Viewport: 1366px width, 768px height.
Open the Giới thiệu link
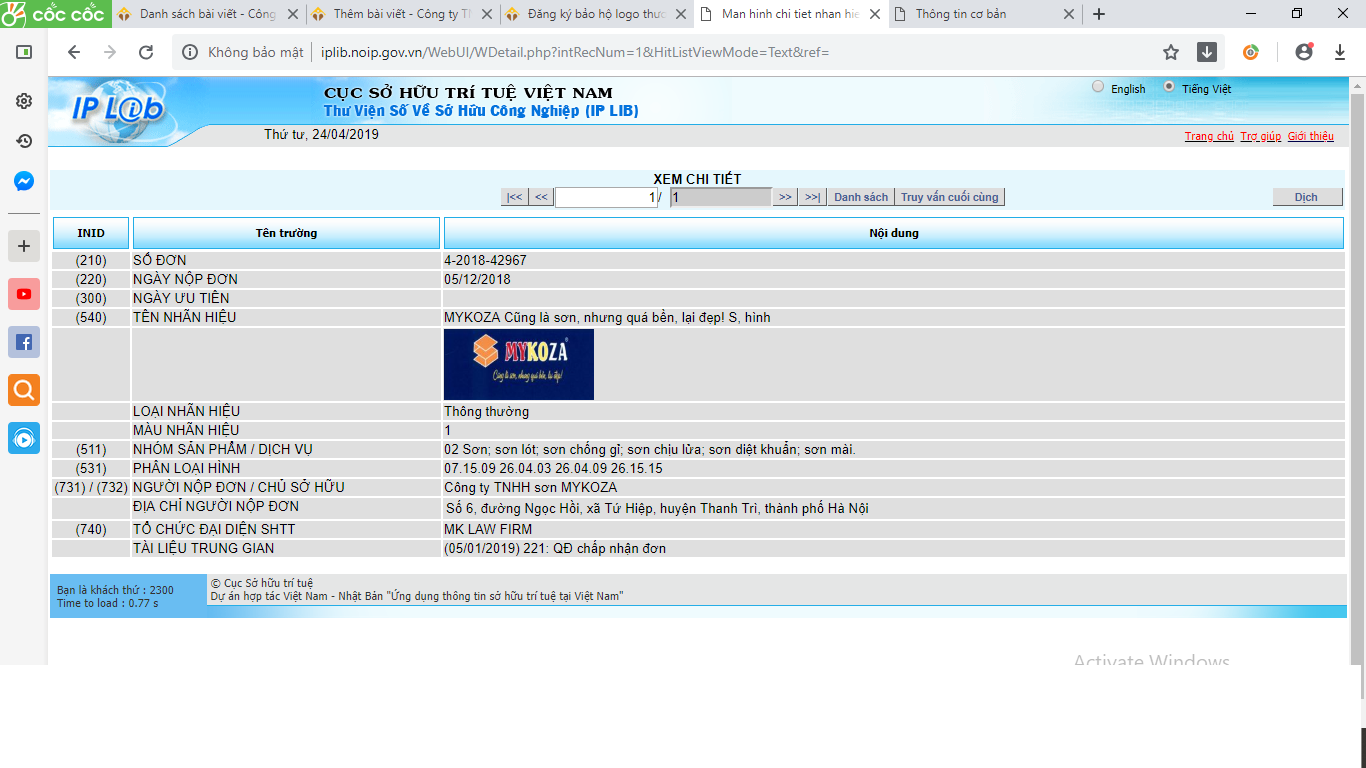pyautogui.click(x=1311, y=136)
